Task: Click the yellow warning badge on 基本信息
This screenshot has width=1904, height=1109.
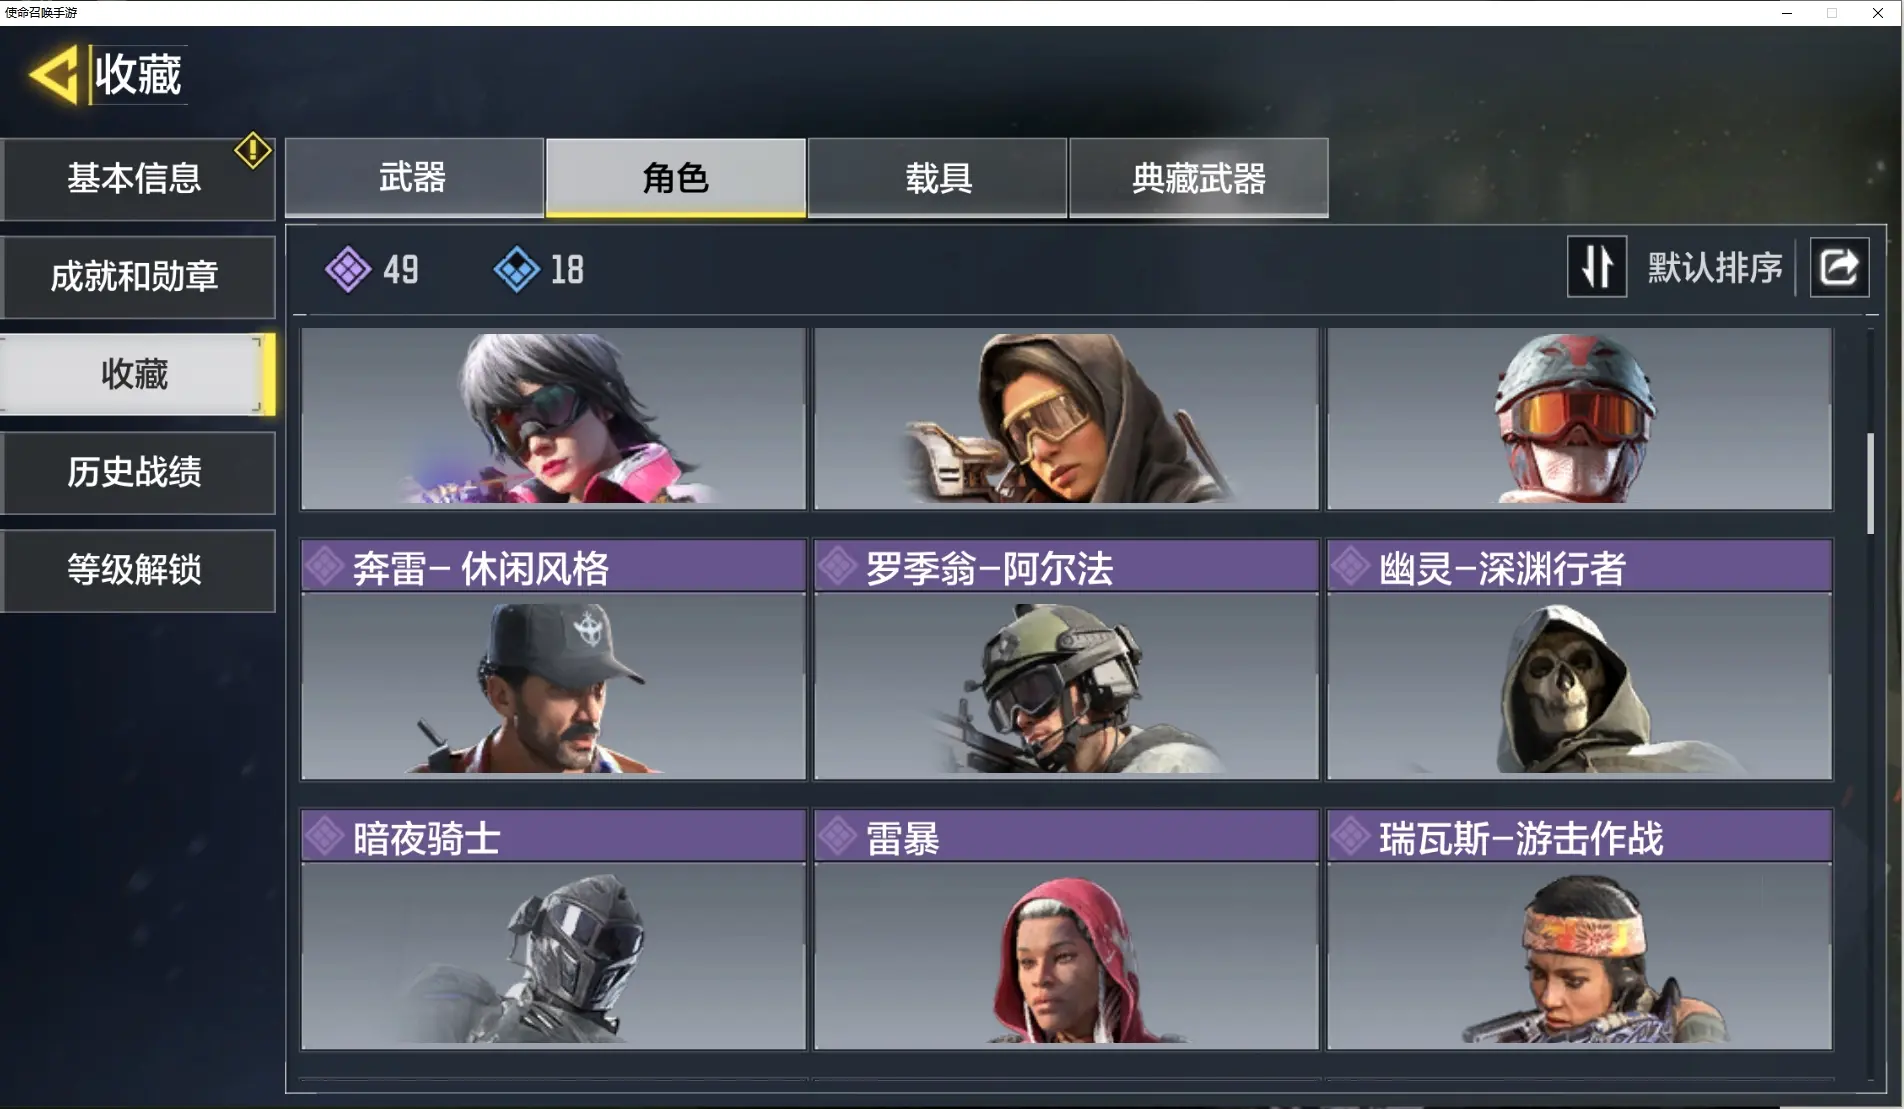Action: [253, 151]
